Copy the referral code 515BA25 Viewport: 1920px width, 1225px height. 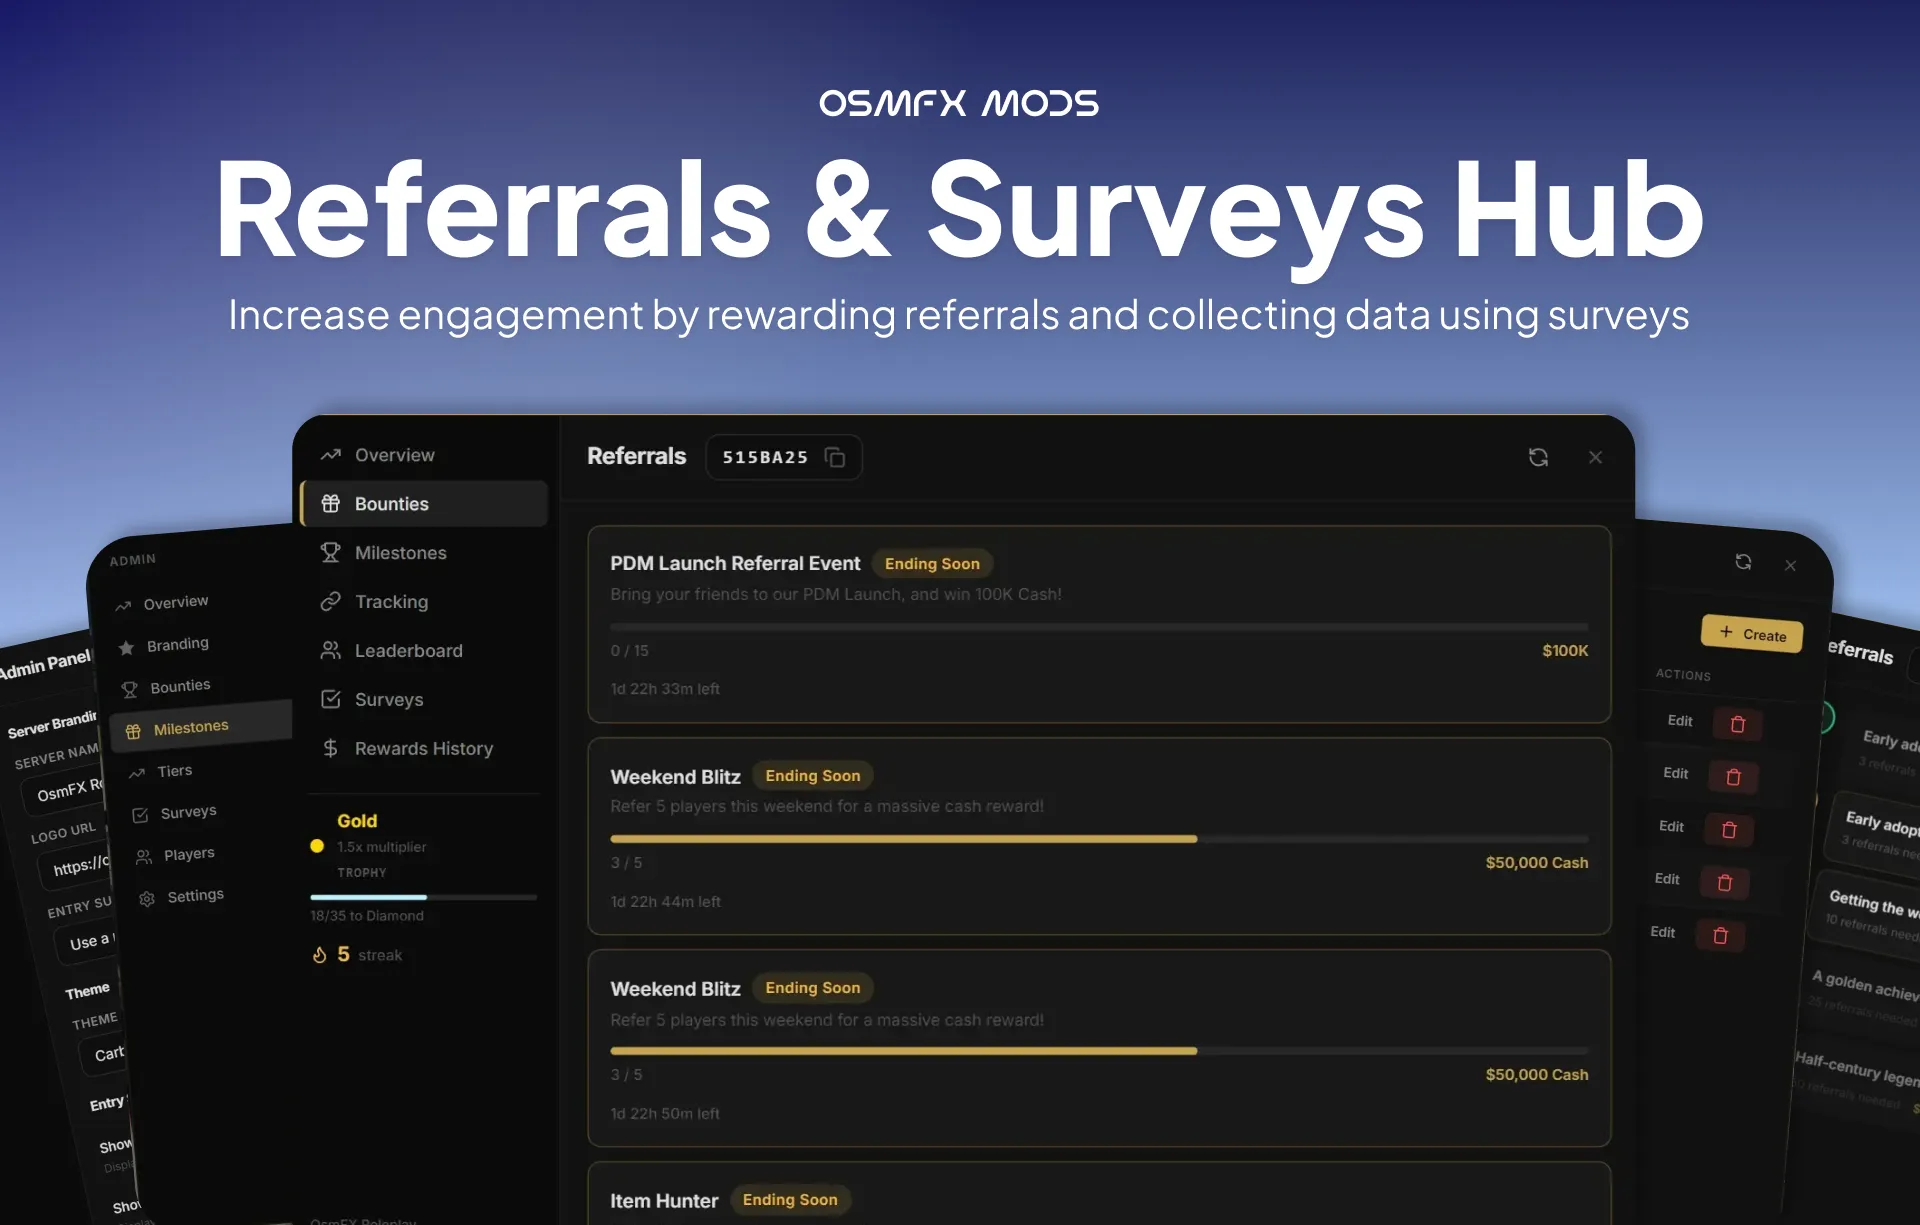click(x=834, y=457)
